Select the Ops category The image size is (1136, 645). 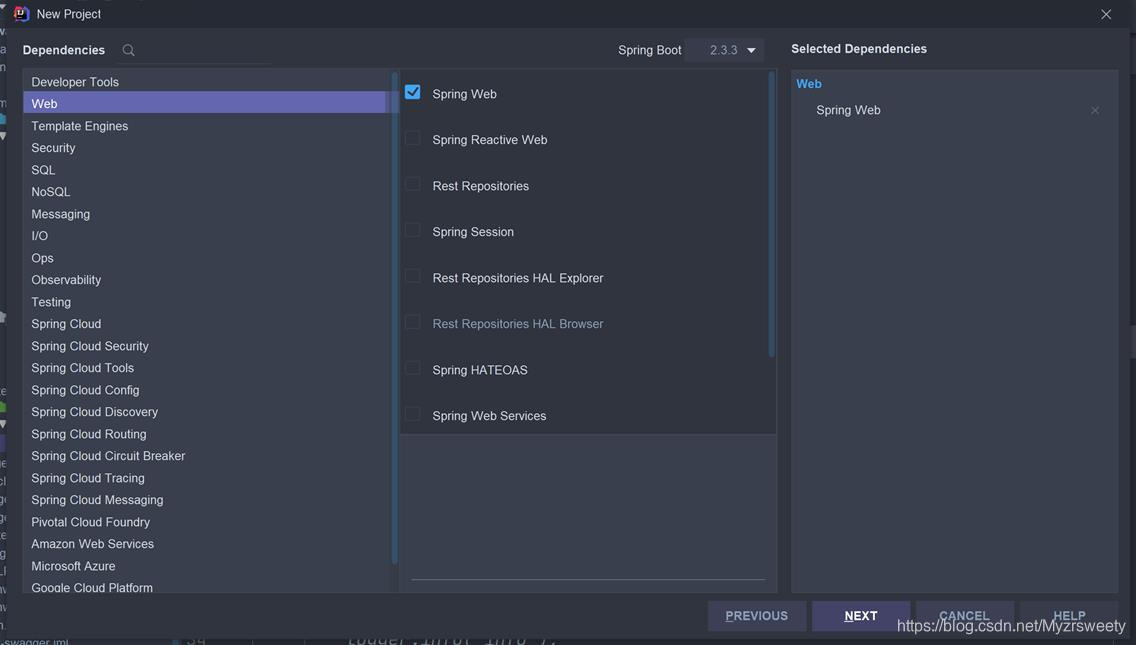click(206, 258)
